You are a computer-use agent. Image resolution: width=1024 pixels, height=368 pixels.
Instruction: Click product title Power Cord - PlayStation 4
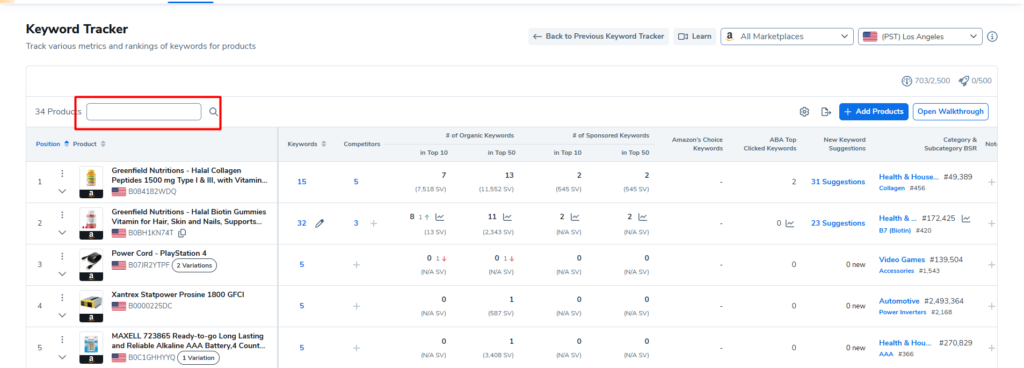(x=159, y=253)
